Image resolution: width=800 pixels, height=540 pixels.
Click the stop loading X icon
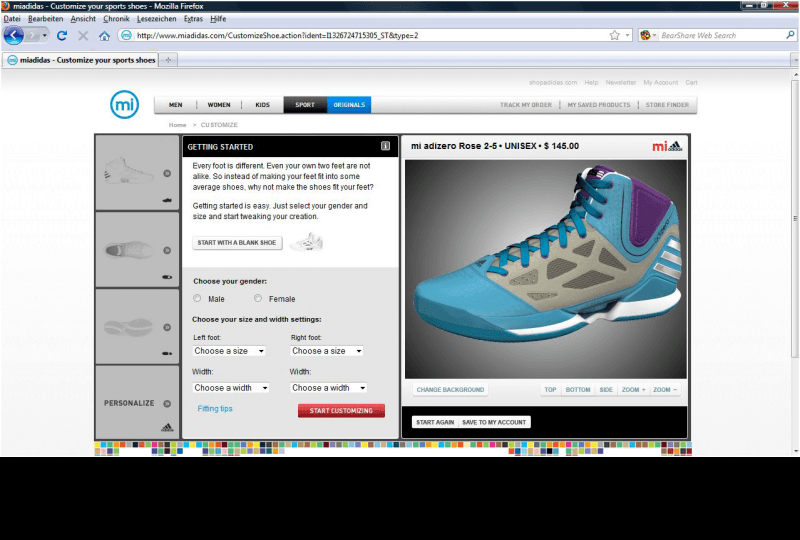pyautogui.click(x=83, y=36)
